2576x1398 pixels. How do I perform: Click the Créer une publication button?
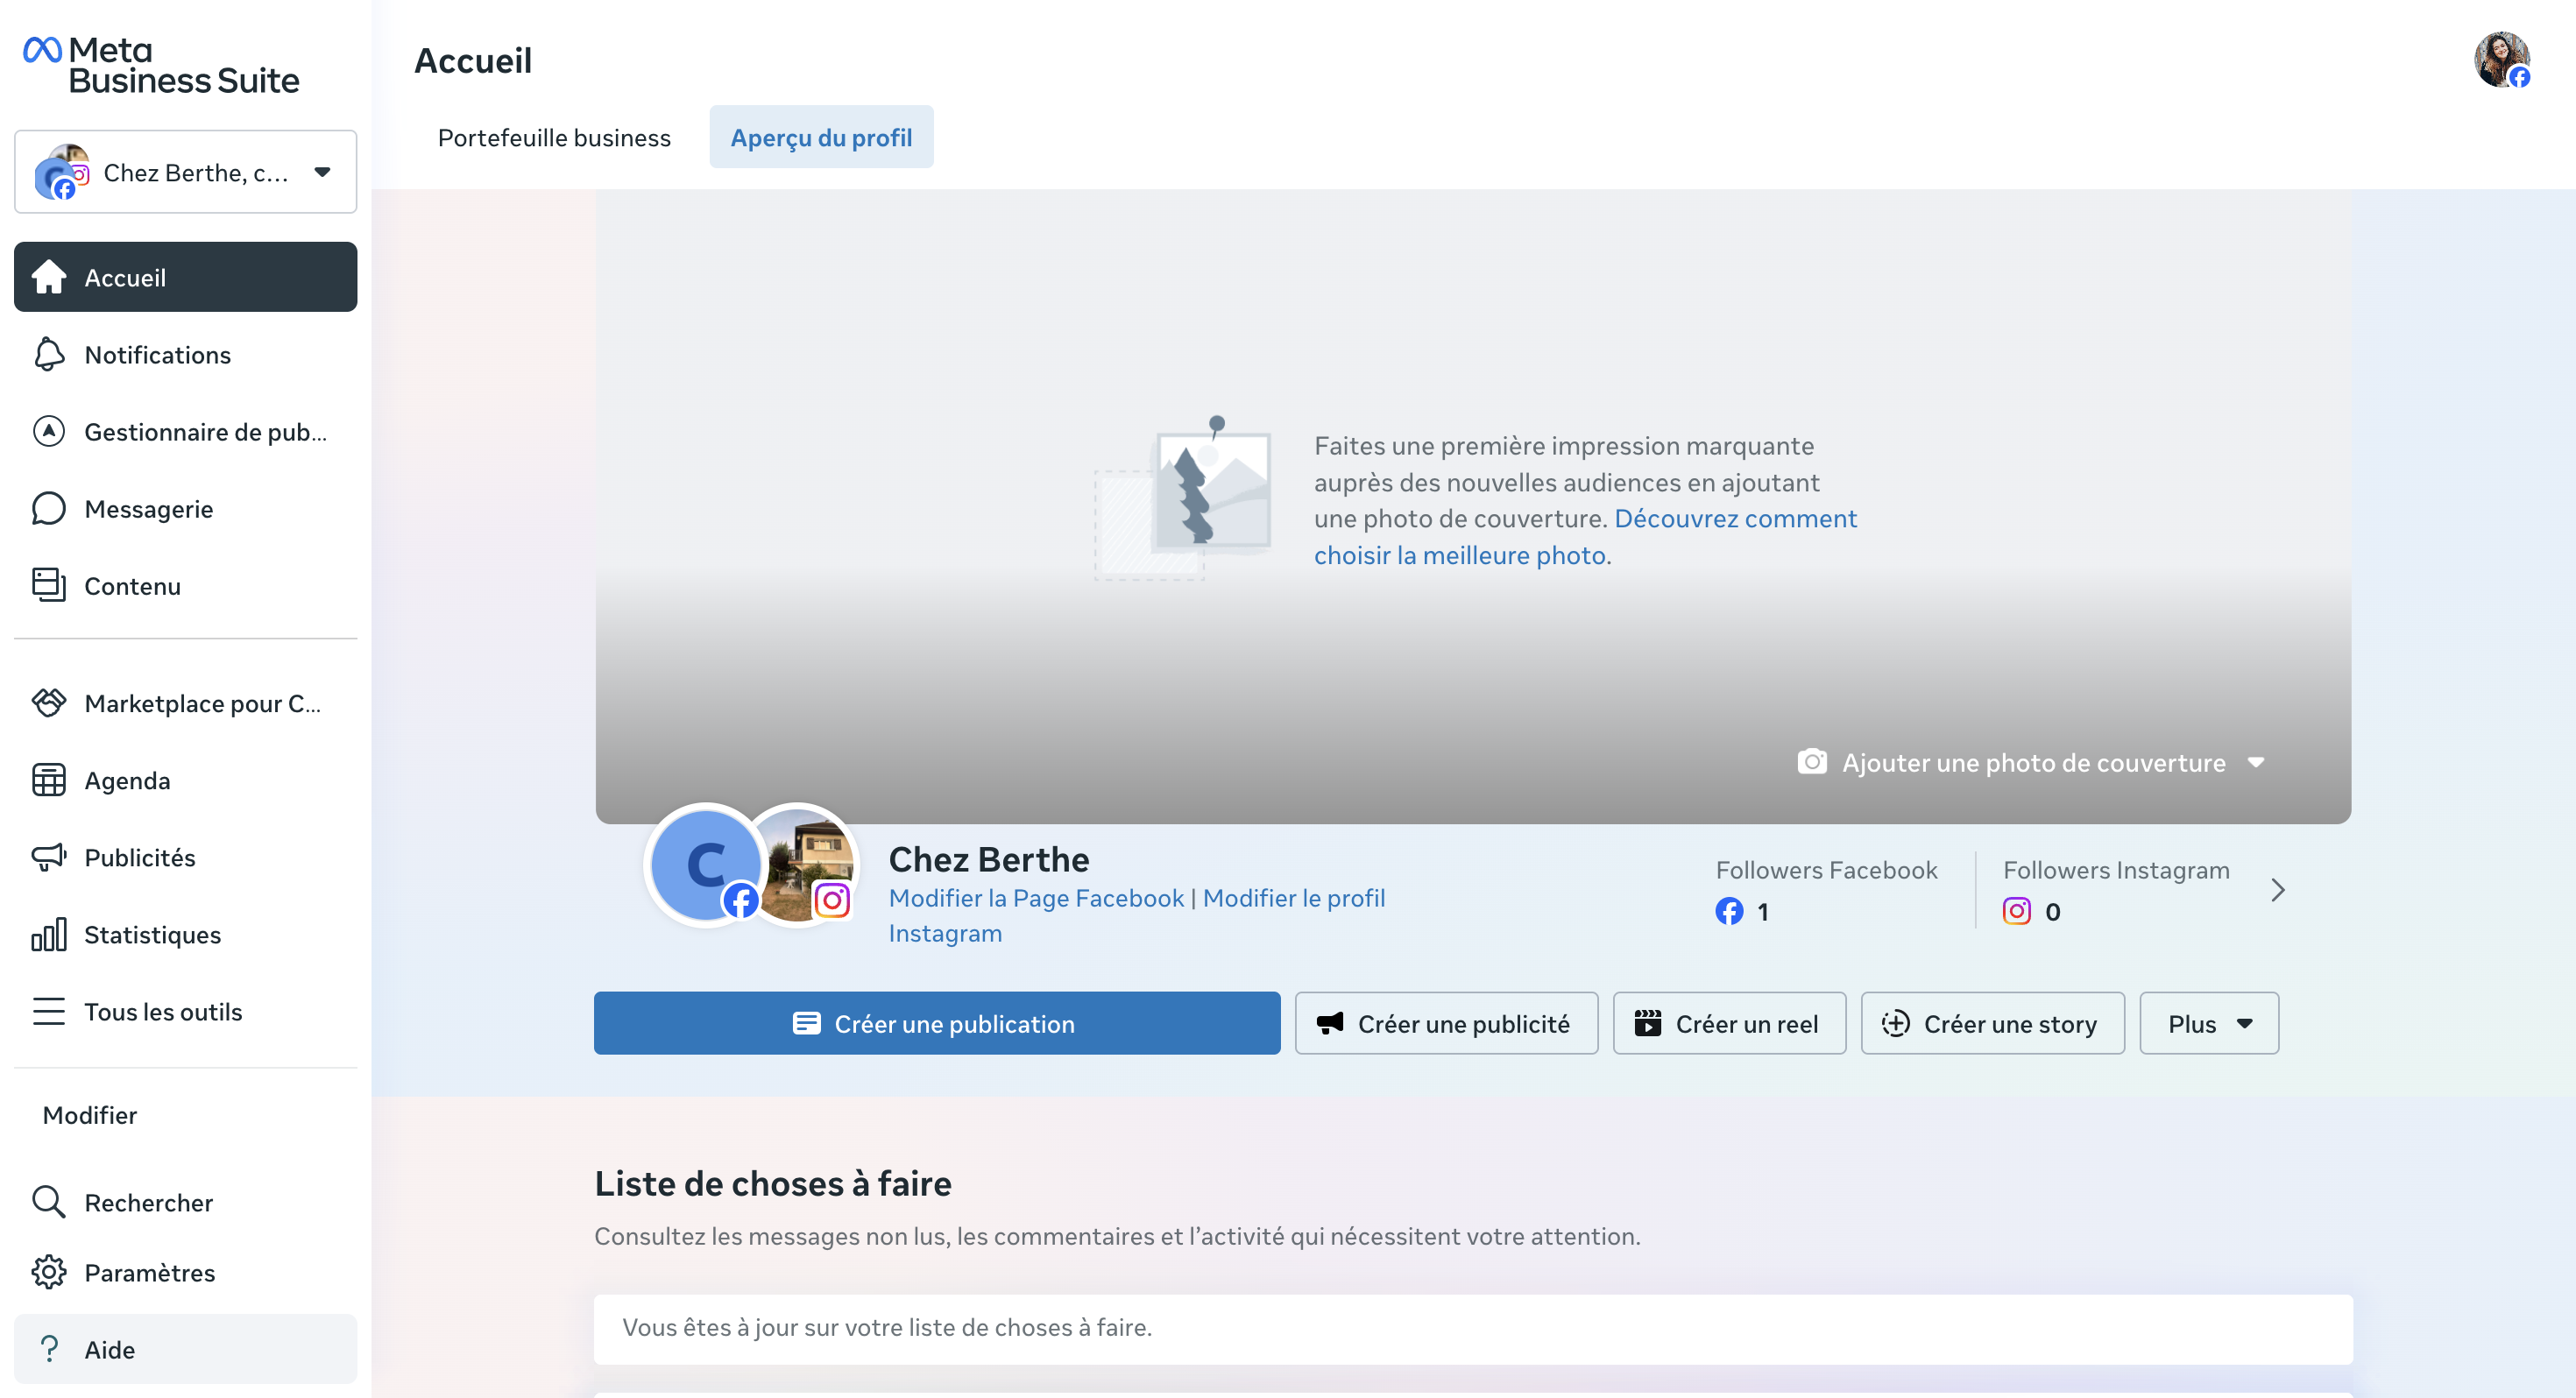pyautogui.click(x=936, y=1024)
